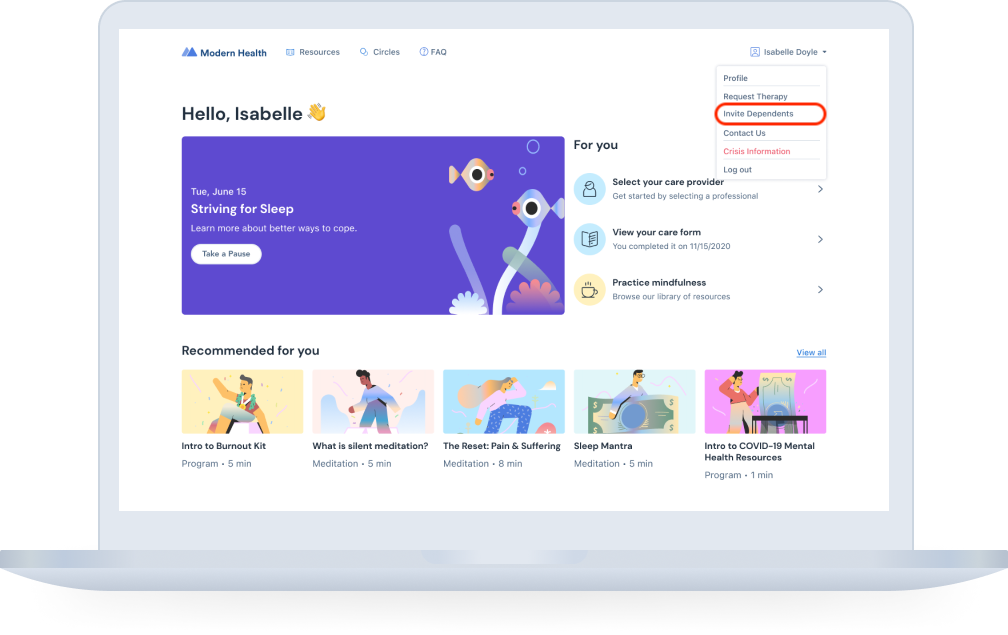Click the FAQ question mark icon
The image size is (1008, 635).
coord(423,52)
